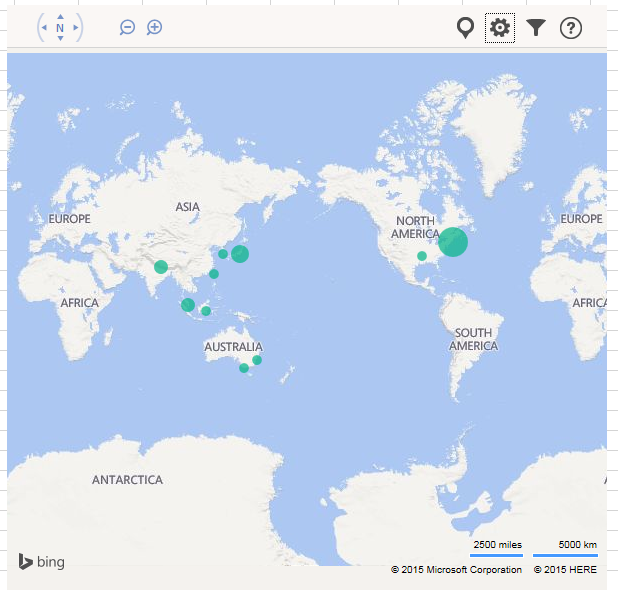Screen dimensions: 633x590
Task: Select the data bubble over India
Action: (x=161, y=267)
